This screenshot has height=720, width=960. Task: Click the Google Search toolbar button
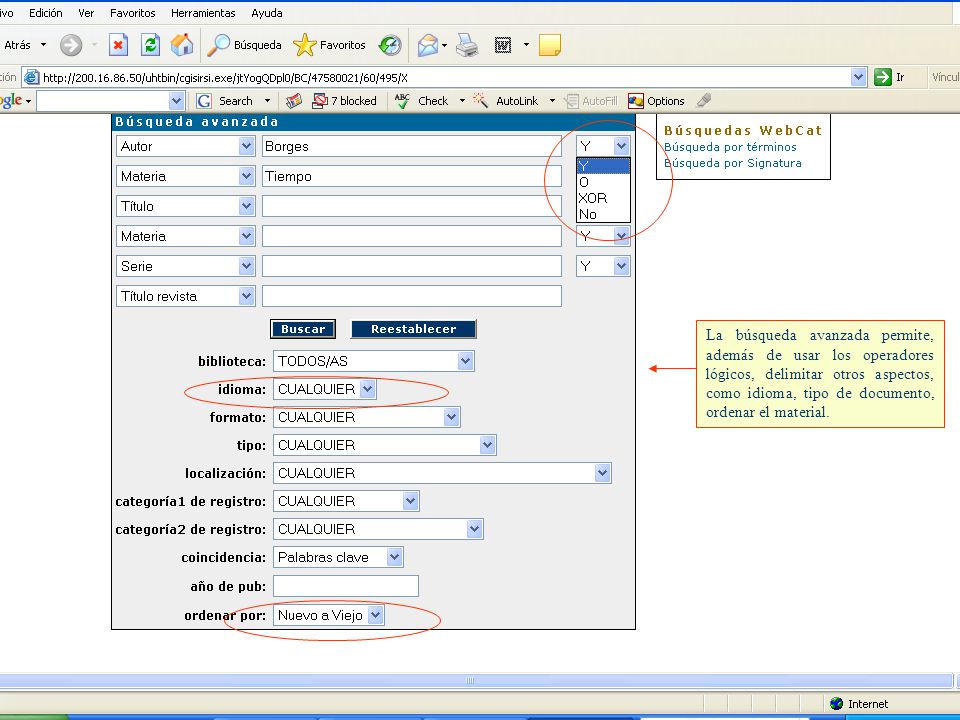[x=224, y=101]
